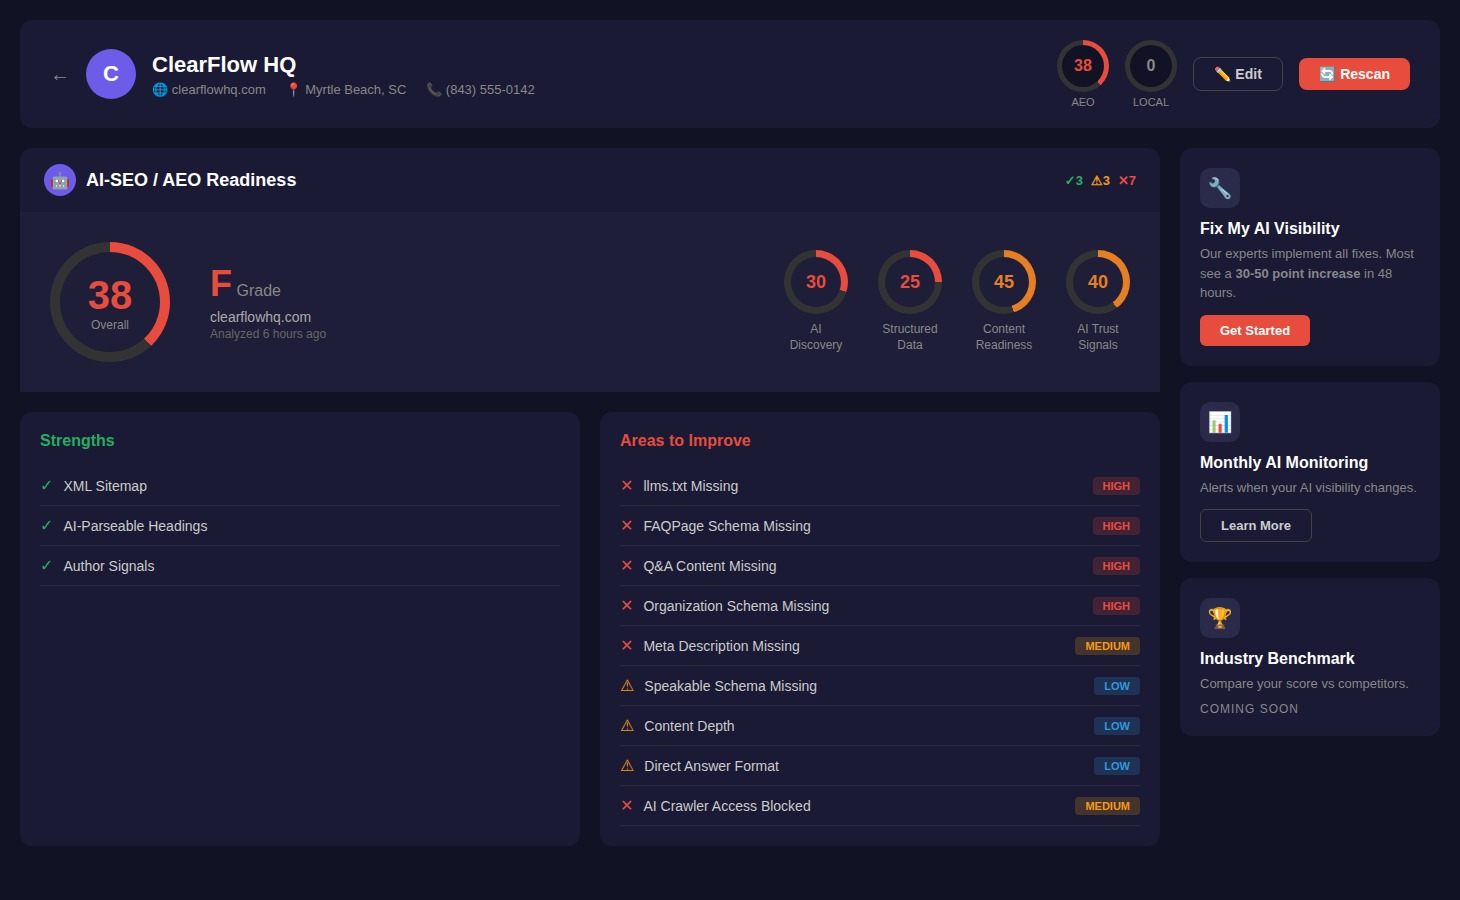Click the purple ClearFlow HQ avatar
The width and height of the screenshot is (1460, 900).
(111, 74)
